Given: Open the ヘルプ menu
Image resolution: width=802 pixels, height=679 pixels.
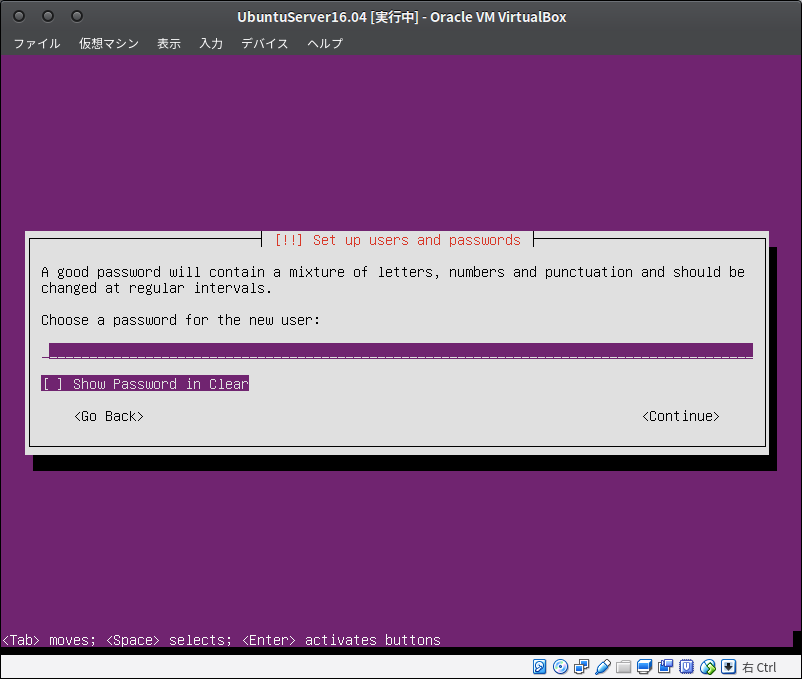Looking at the screenshot, I should 325,43.
